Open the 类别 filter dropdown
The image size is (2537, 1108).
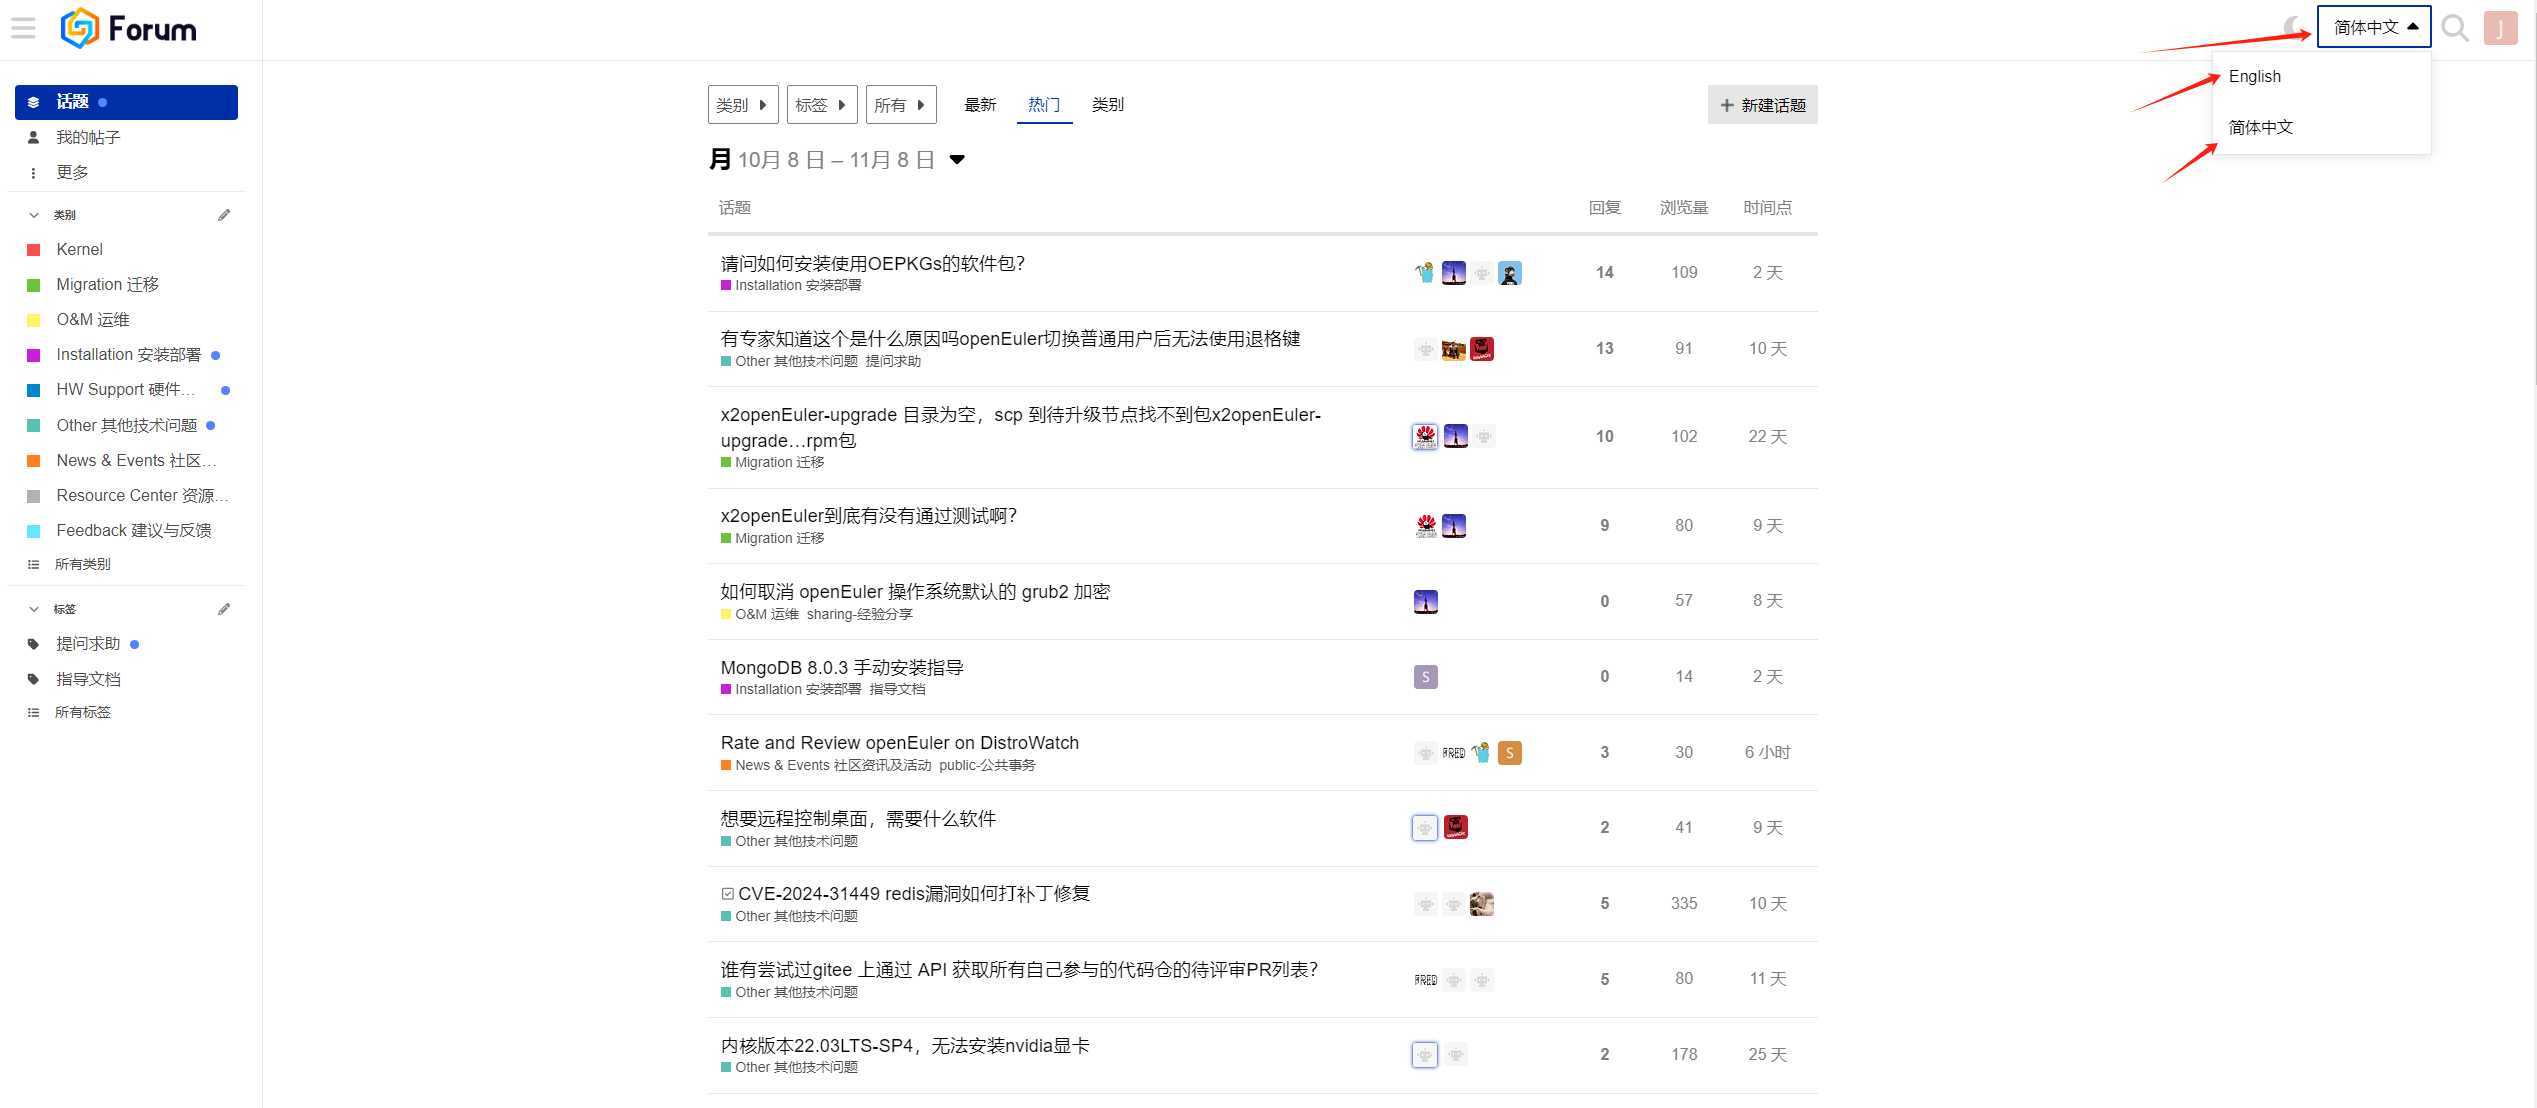point(742,105)
